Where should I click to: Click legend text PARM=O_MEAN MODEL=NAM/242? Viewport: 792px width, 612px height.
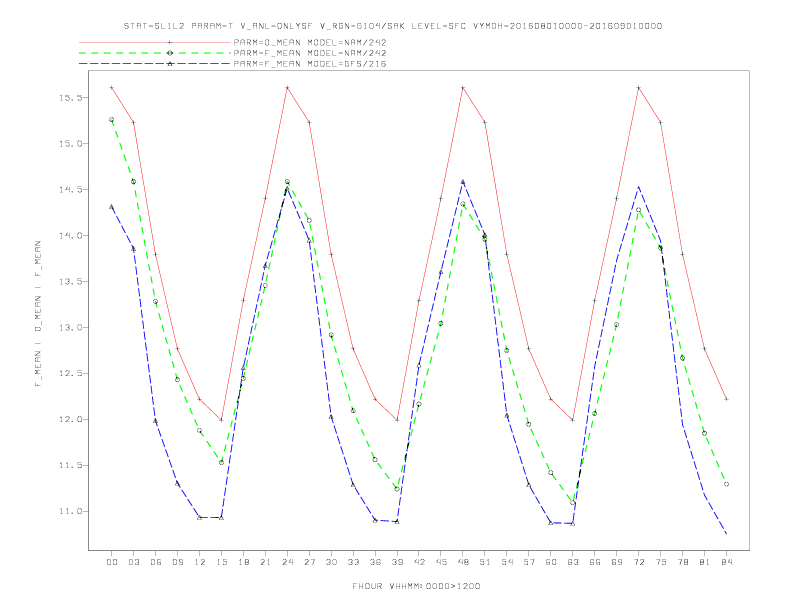pos(310,42)
